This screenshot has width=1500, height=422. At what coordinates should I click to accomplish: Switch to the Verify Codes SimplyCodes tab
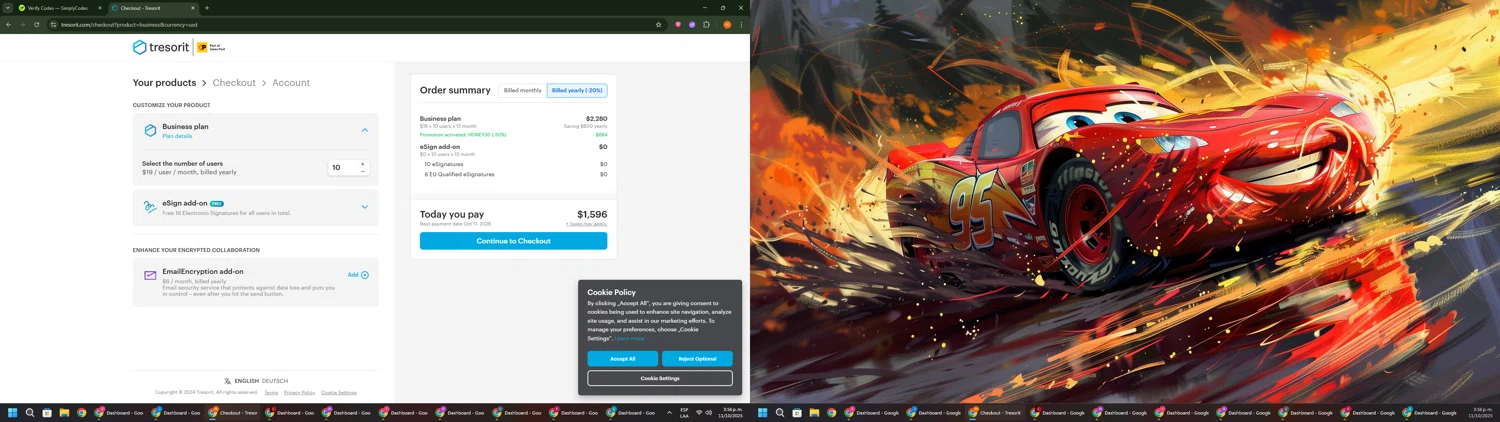(58, 8)
